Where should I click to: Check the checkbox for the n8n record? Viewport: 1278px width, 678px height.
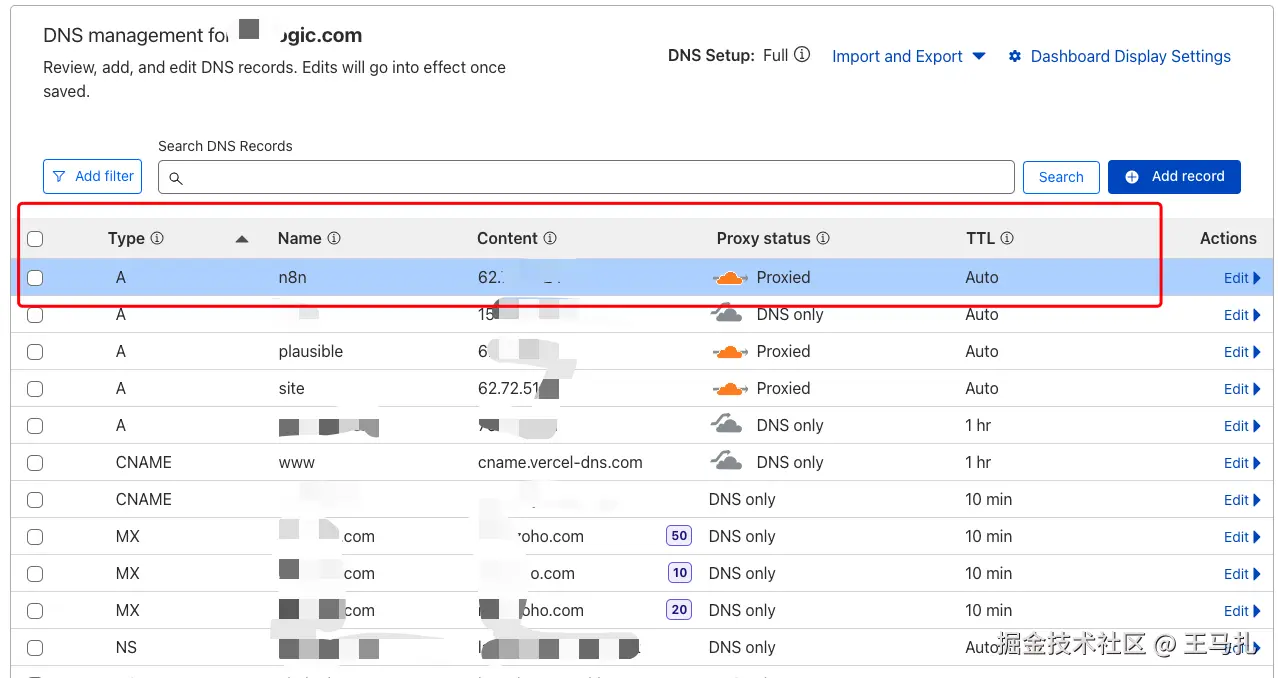[x=35, y=278]
